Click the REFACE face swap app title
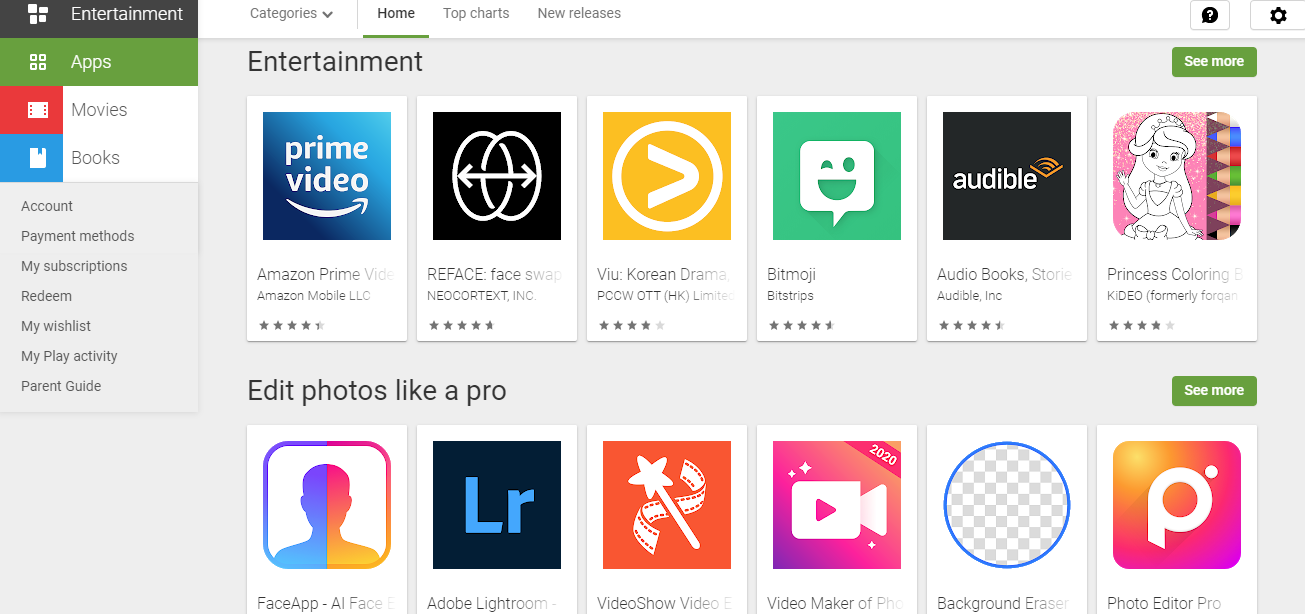 495,274
